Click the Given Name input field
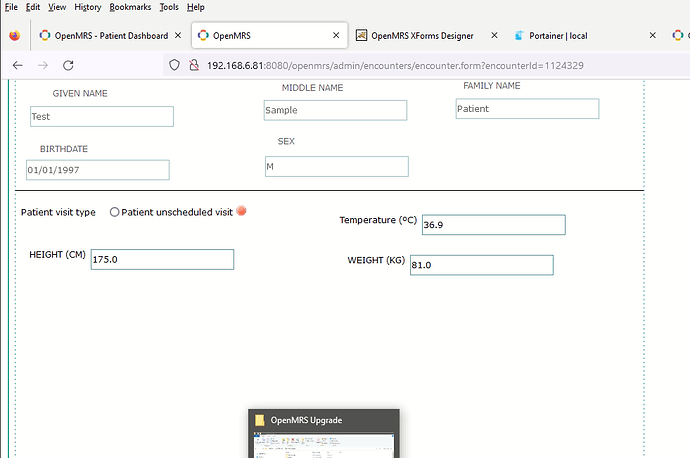 point(101,117)
